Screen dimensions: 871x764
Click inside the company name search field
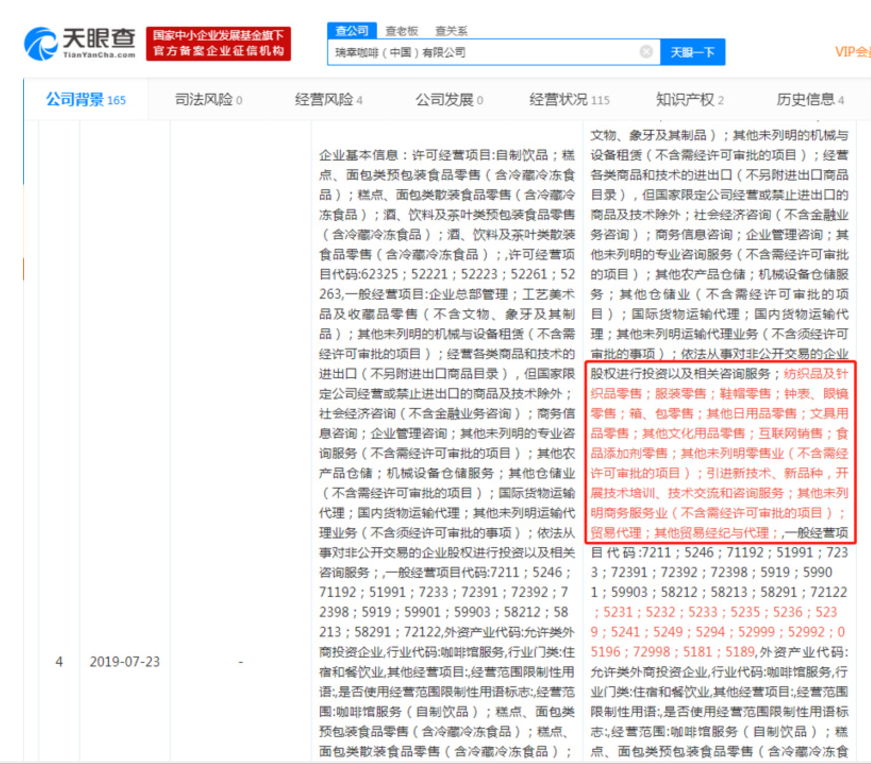click(490, 51)
